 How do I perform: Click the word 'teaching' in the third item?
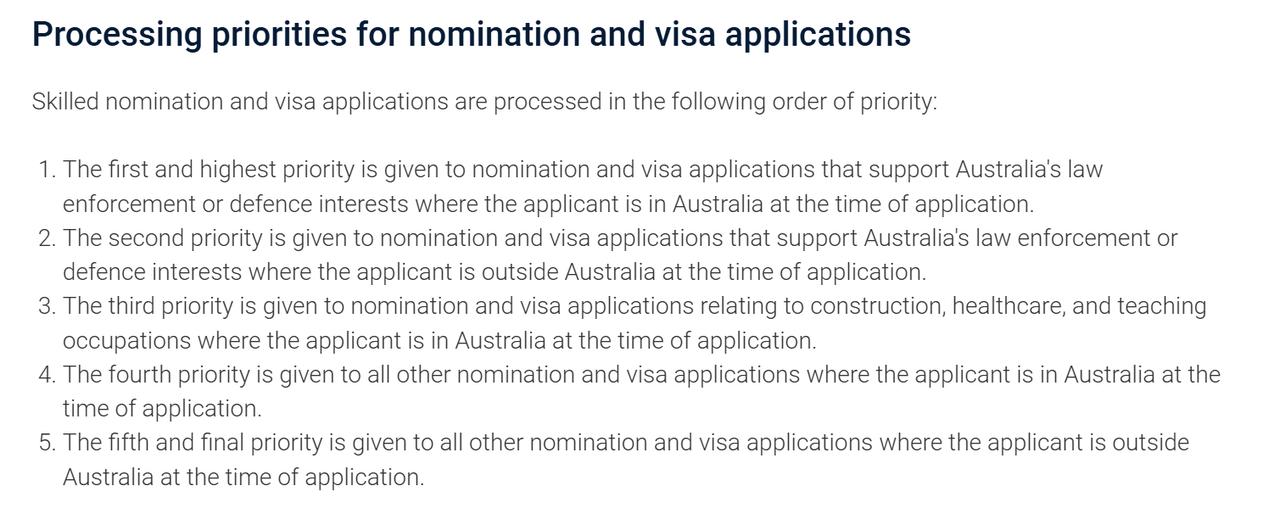click(x=1162, y=306)
